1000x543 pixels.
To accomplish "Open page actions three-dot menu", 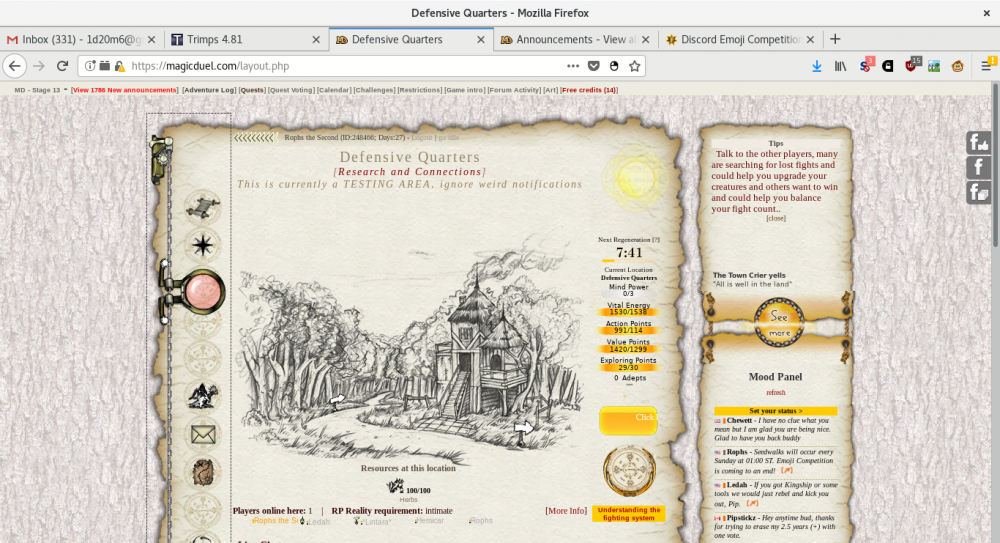I will 573,66.
